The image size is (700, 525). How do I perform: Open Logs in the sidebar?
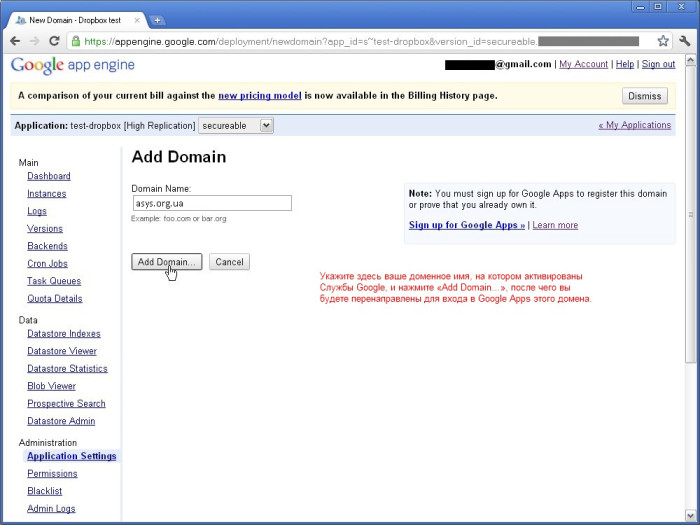[x=37, y=211]
